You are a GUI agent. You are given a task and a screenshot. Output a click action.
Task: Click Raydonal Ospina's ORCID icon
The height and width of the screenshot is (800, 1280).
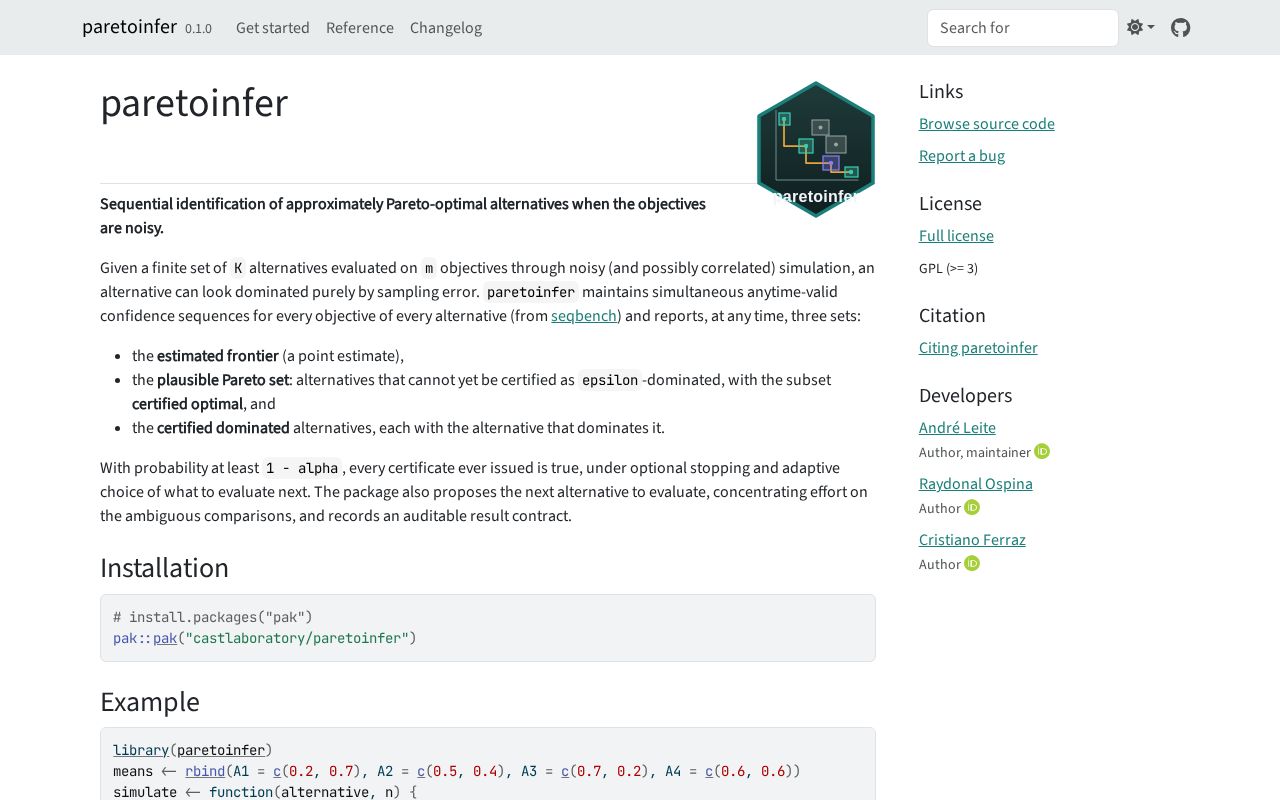[x=972, y=508]
